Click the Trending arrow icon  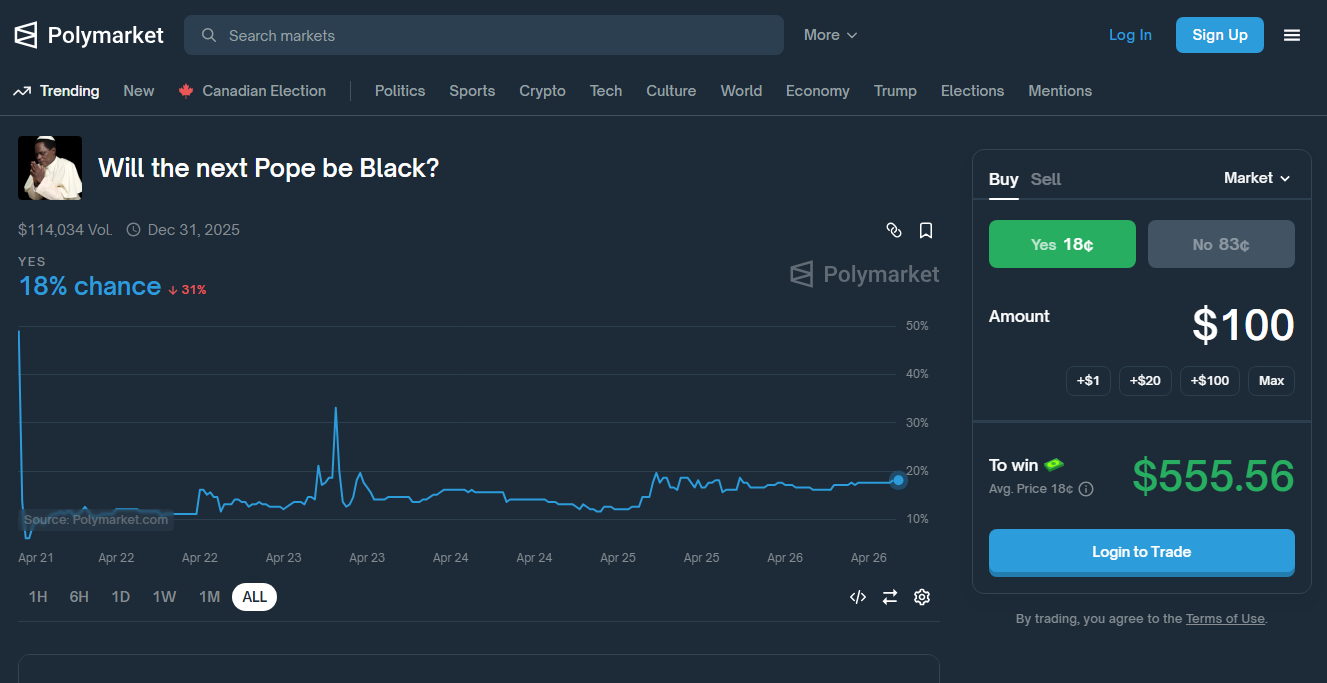22,91
